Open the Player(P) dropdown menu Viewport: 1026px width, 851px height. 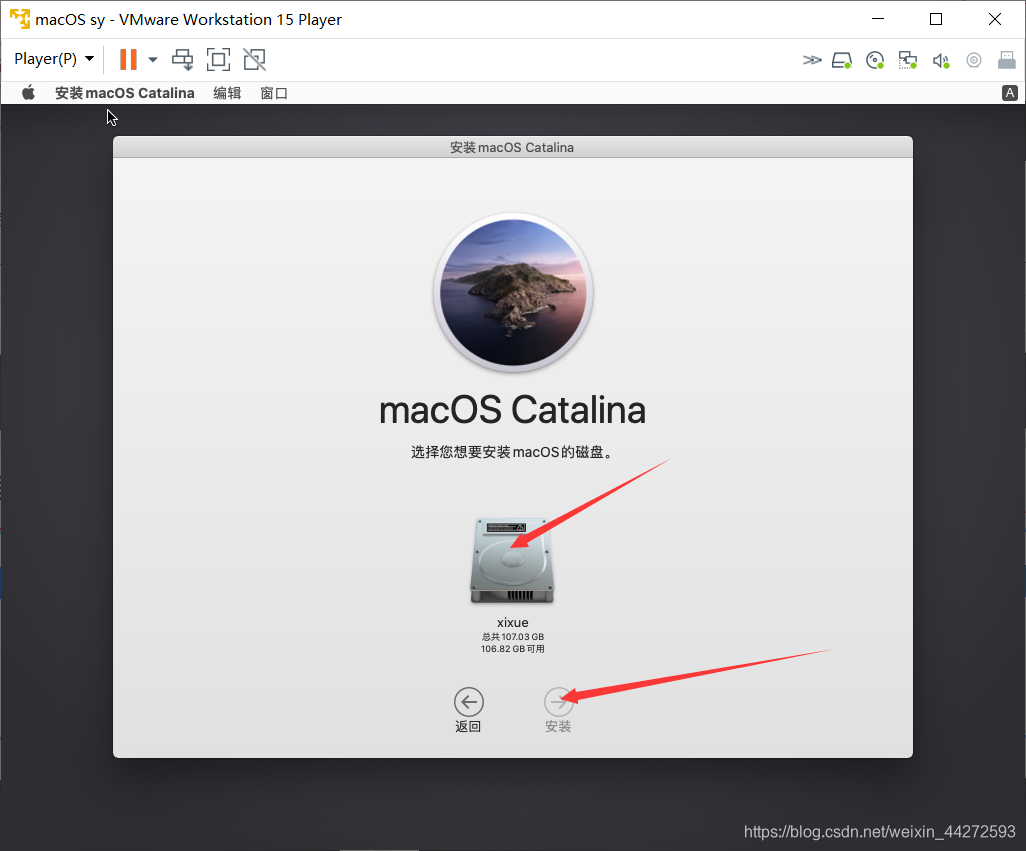pyautogui.click(x=54, y=59)
